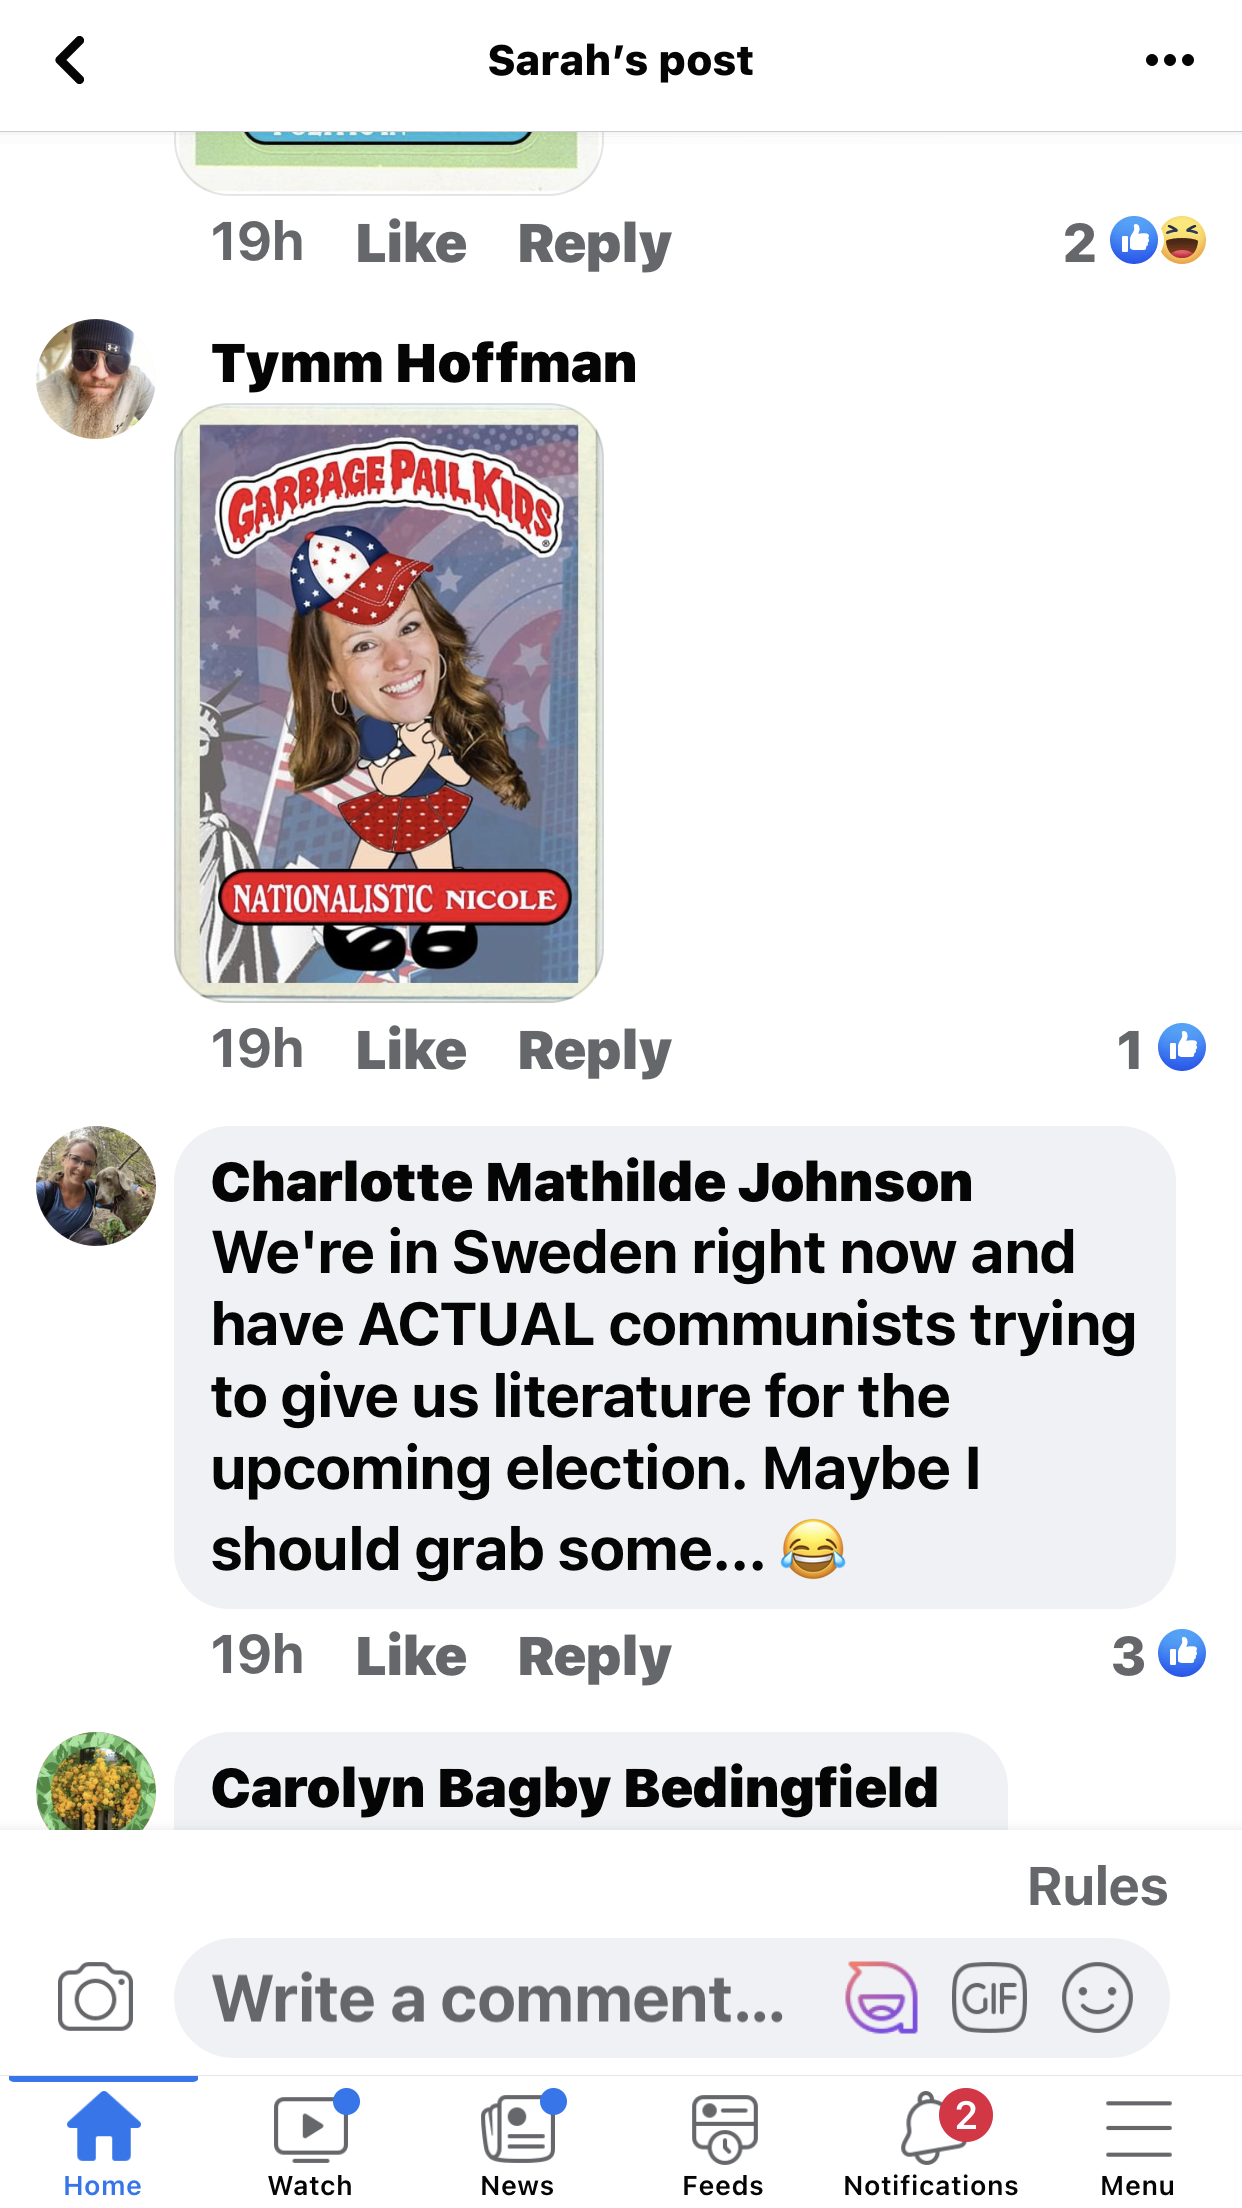
Task: View the Rules link above comment box
Action: (1097, 1887)
